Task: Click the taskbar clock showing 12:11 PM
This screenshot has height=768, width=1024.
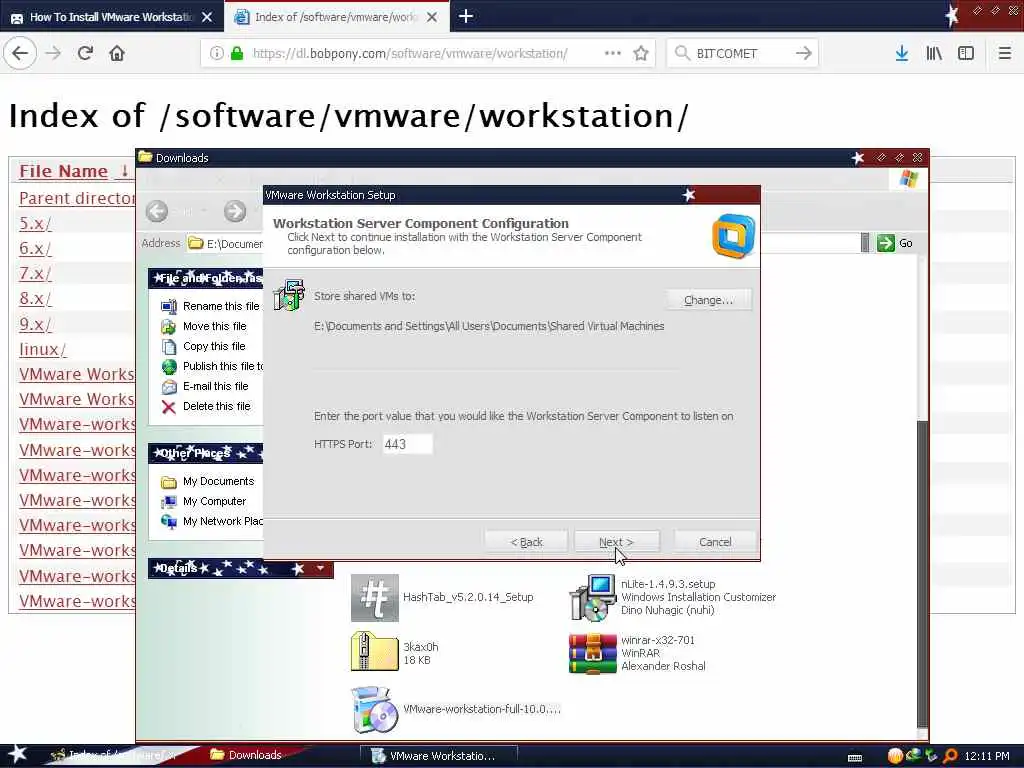Action: pos(987,756)
